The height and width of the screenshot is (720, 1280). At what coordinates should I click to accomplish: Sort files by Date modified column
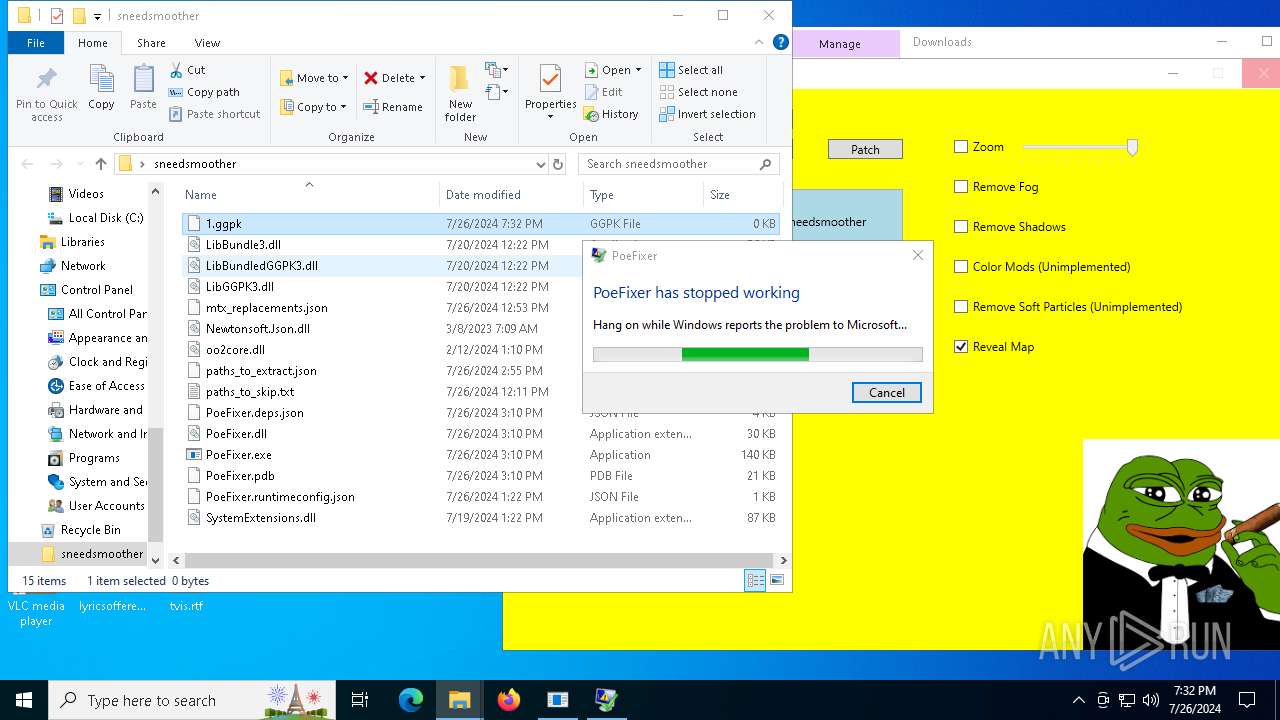click(511, 195)
